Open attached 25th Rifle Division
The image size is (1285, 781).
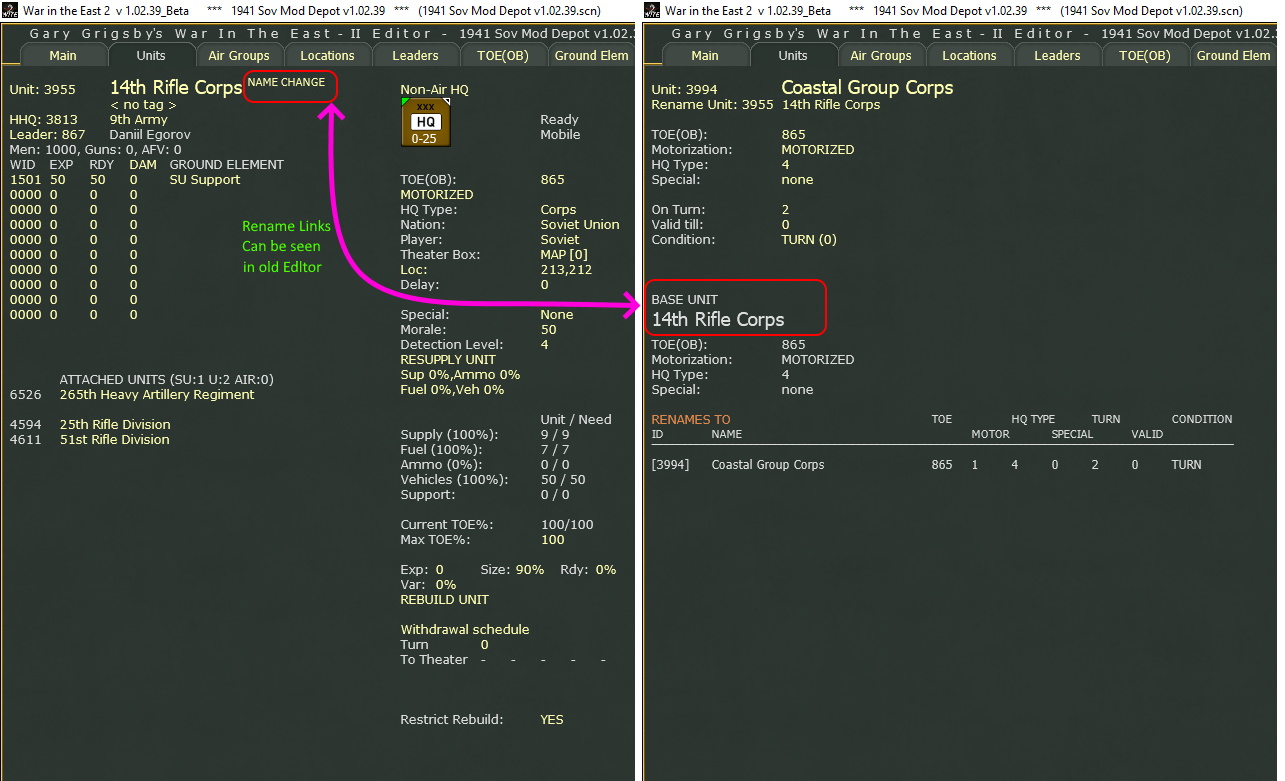(115, 425)
